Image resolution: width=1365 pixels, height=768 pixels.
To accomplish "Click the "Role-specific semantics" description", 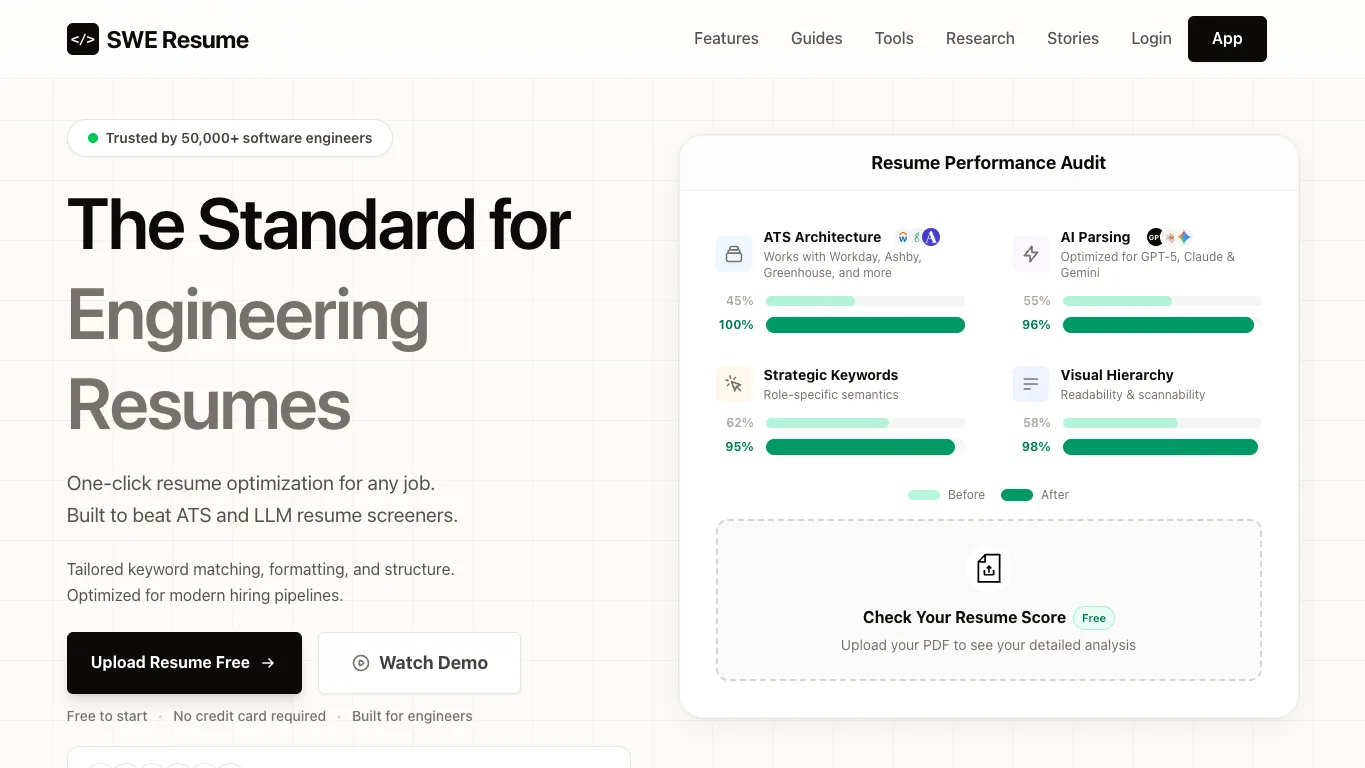I will (x=831, y=395).
